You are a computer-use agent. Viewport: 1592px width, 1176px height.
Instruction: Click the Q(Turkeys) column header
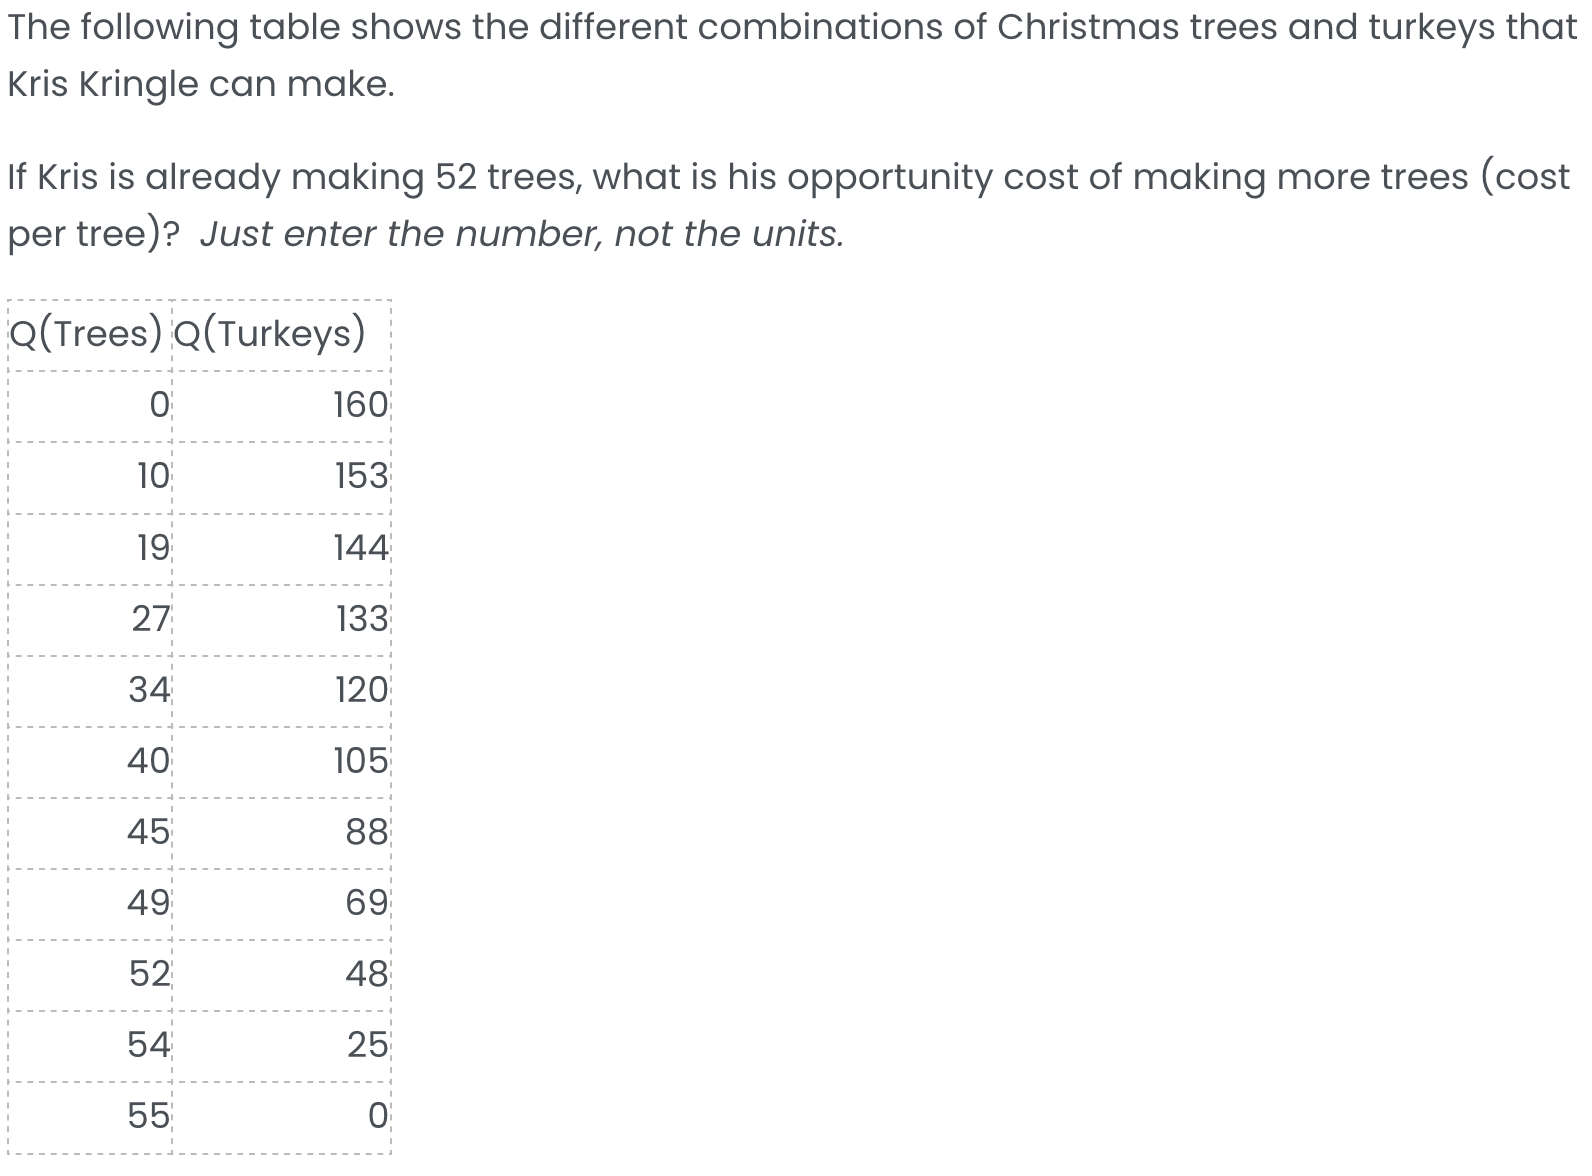tap(270, 333)
